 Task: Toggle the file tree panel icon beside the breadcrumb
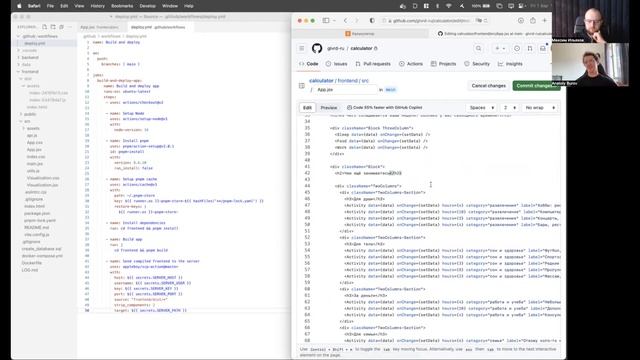tap(302, 86)
